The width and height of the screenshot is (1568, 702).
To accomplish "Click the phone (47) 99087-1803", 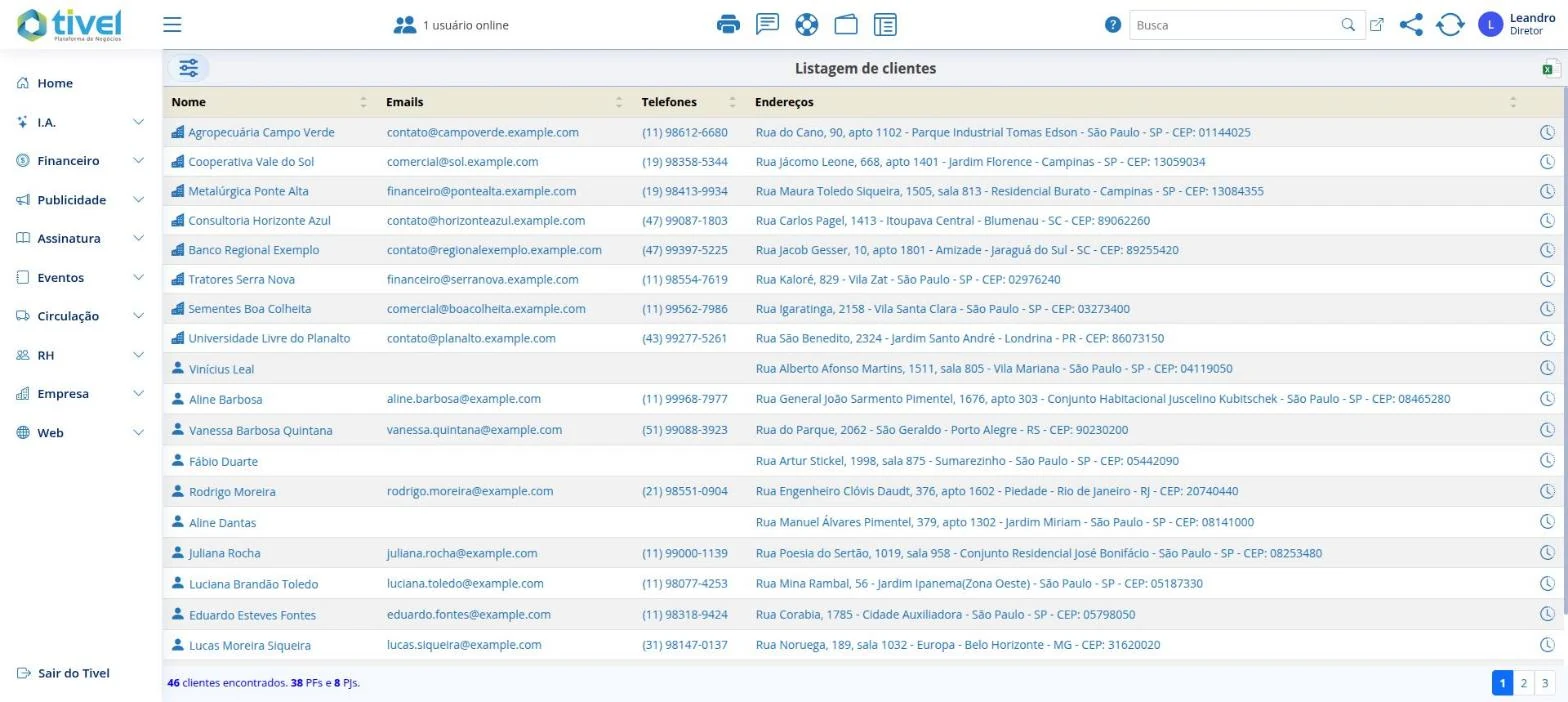I will 685,221.
